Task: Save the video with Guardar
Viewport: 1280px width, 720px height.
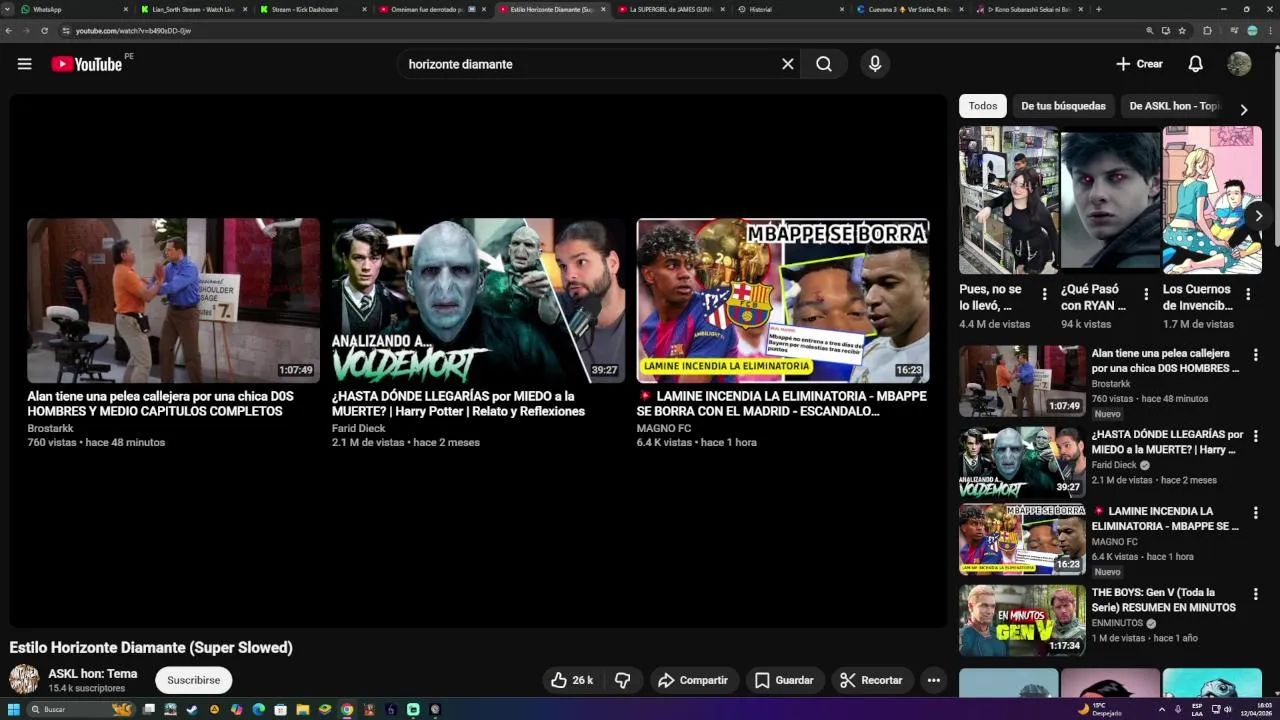Action: [784, 680]
